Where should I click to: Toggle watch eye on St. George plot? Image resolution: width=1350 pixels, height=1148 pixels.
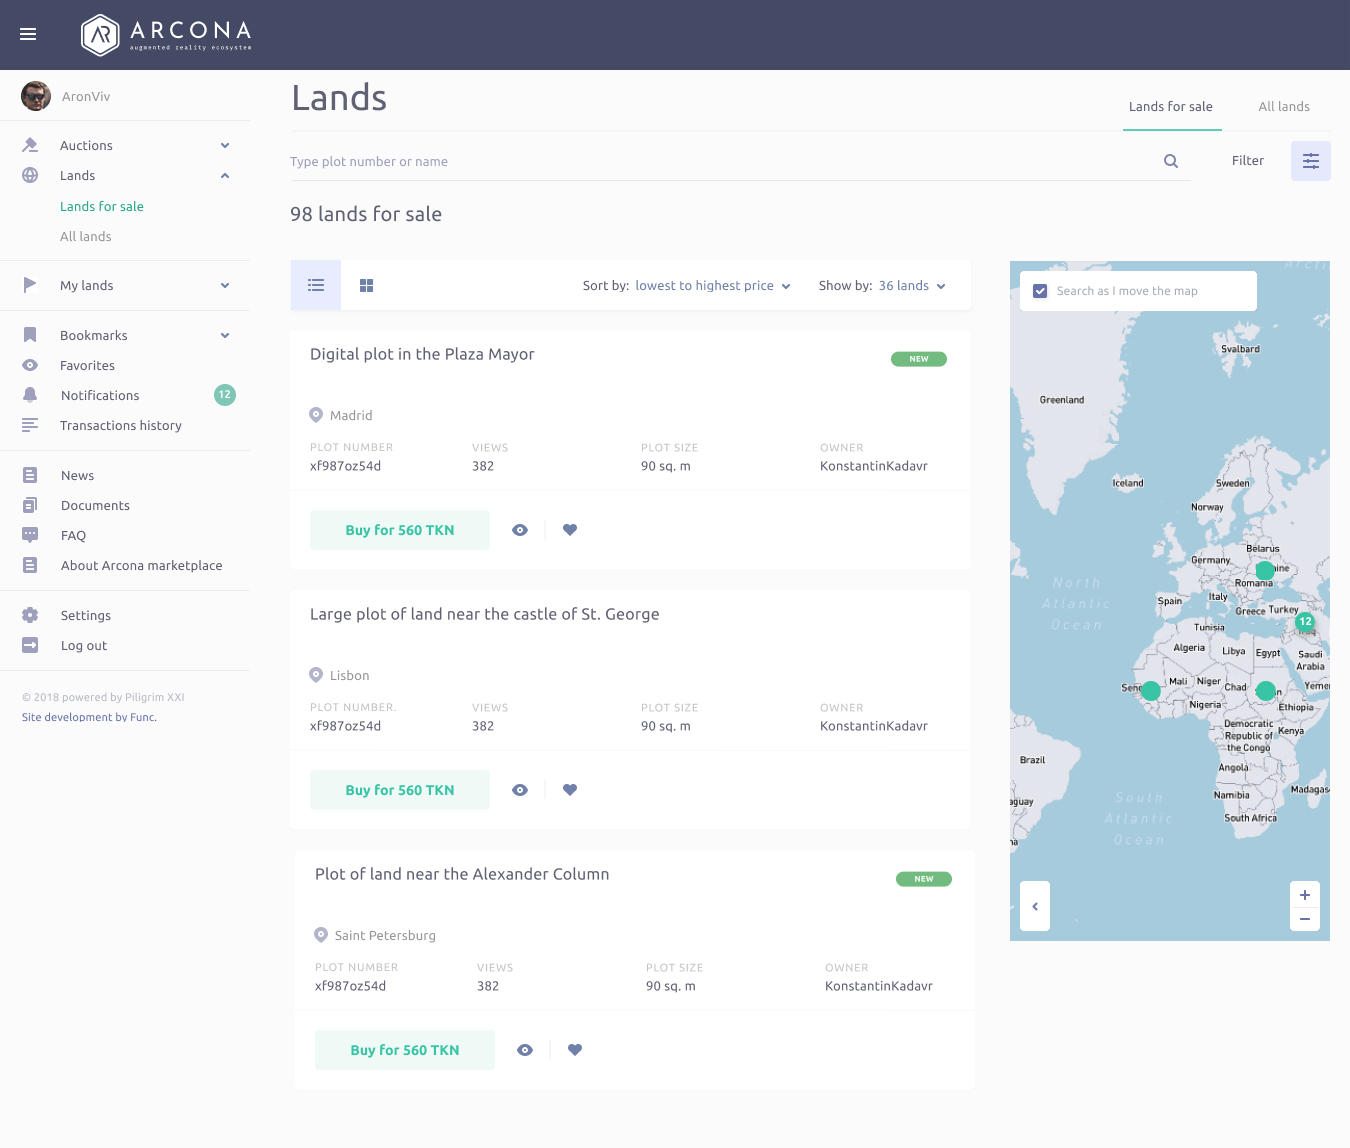(520, 790)
